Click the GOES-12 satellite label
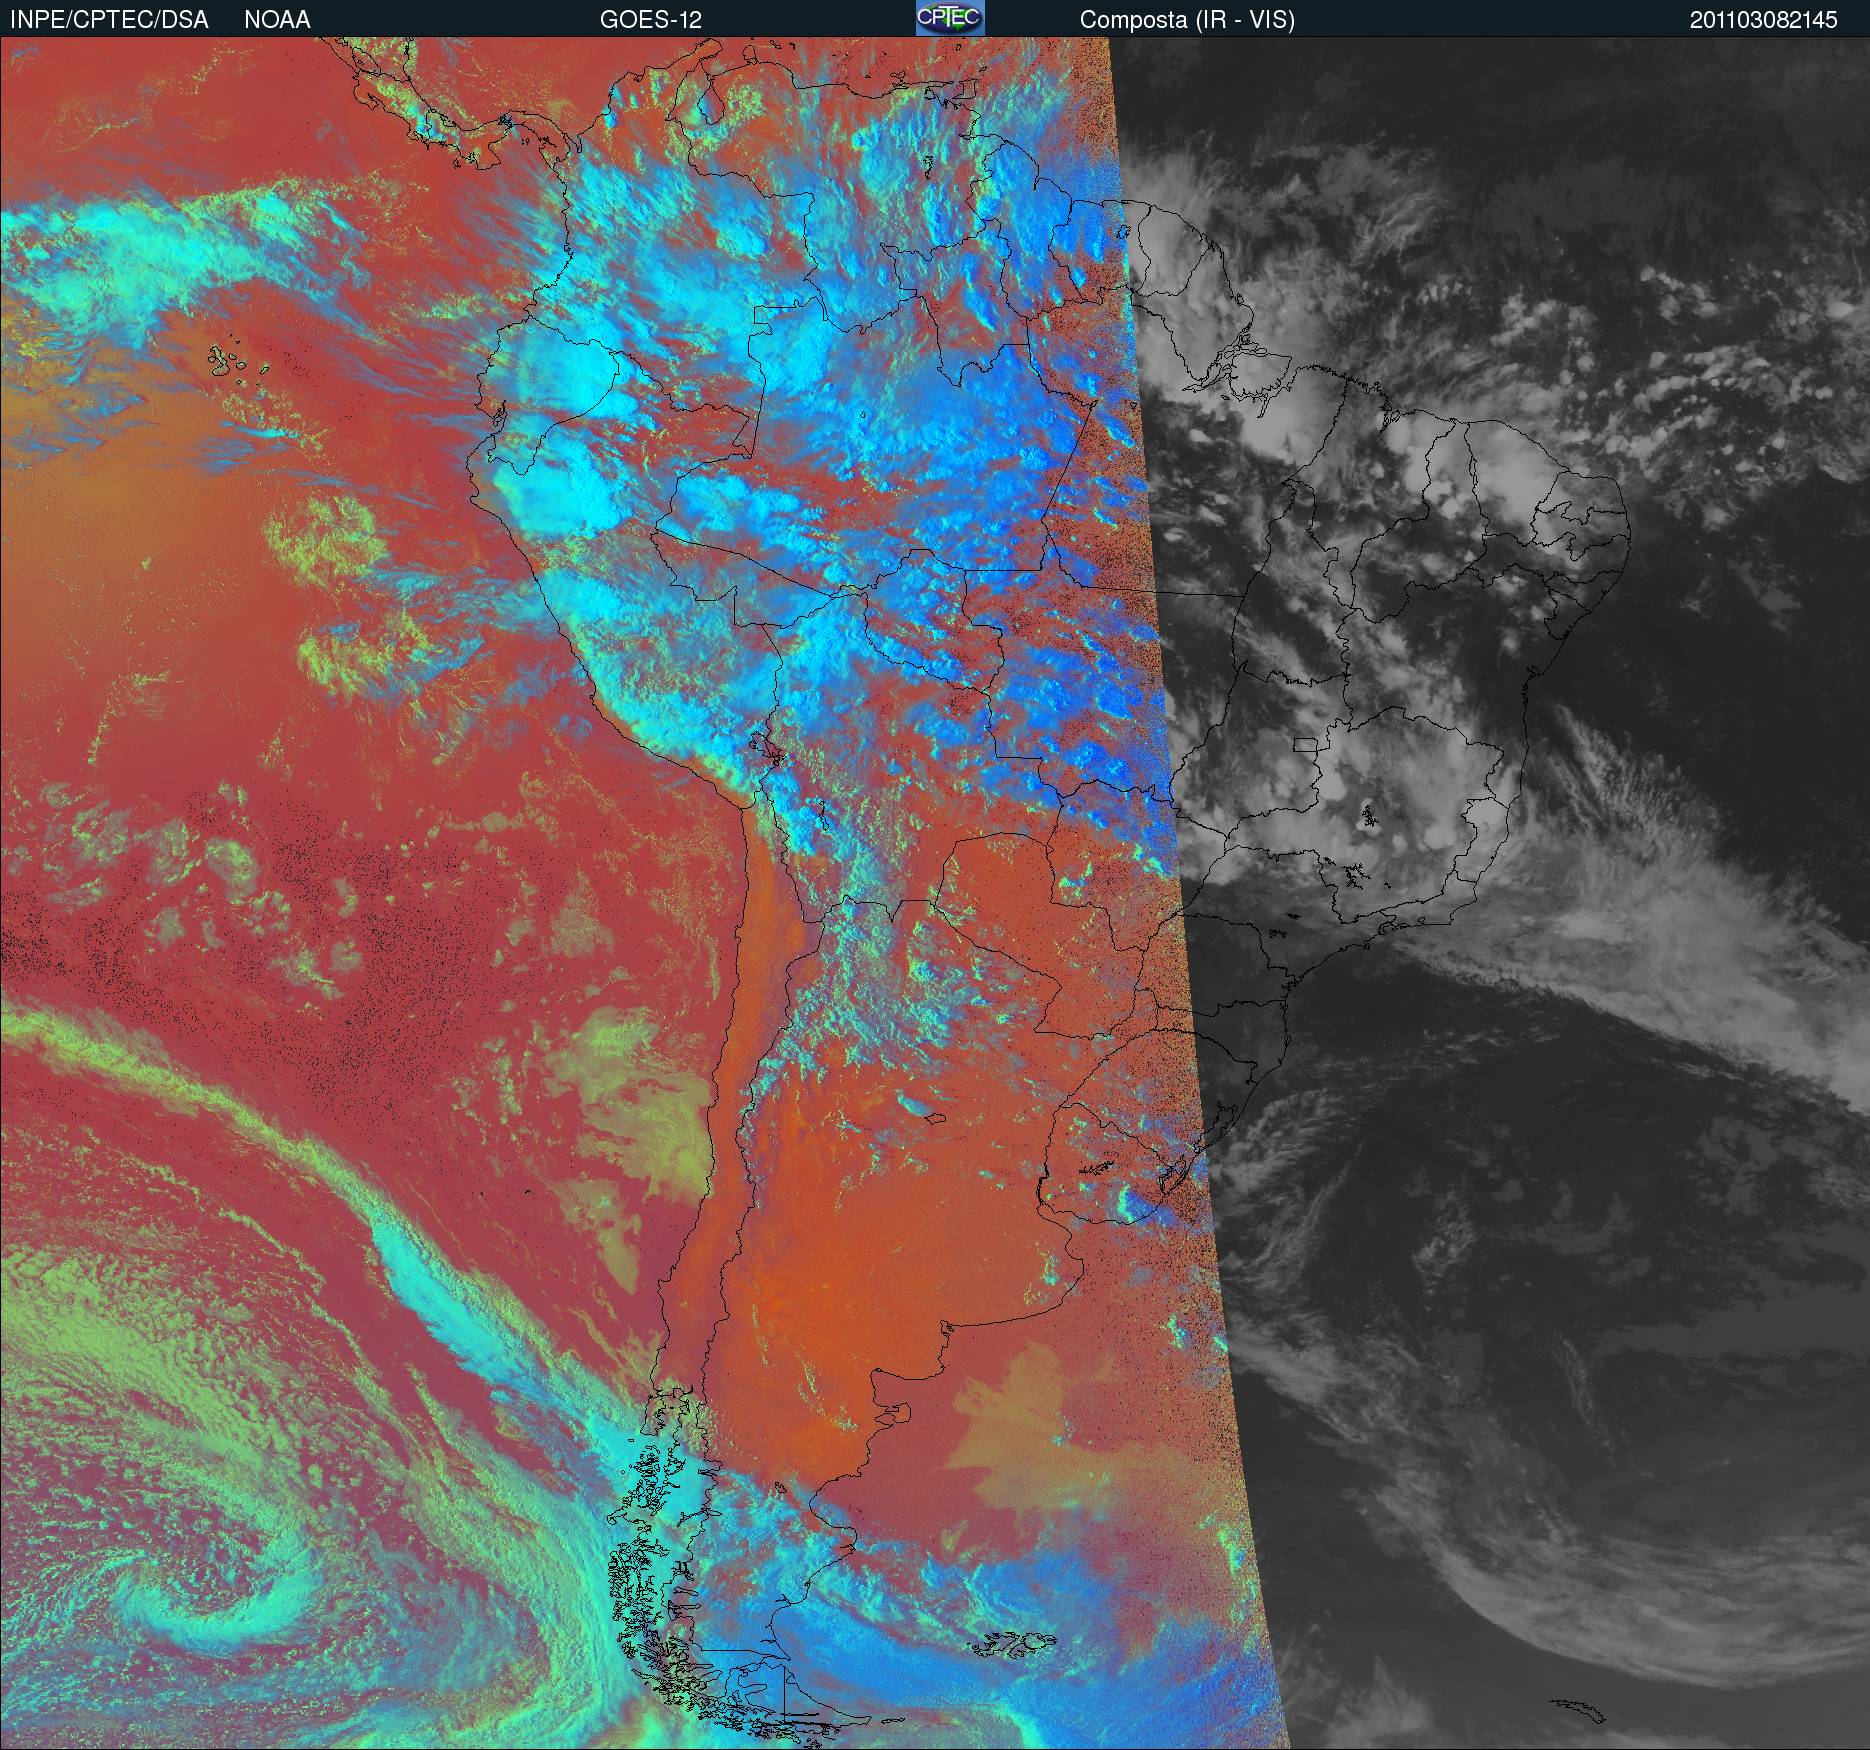1870x1750 pixels. 650,20
